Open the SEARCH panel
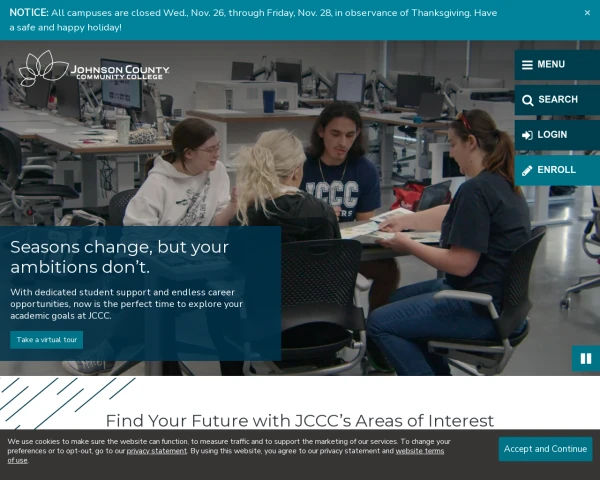Viewport: 600px width, 480px height. pyautogui.click(x=557, y=100)
